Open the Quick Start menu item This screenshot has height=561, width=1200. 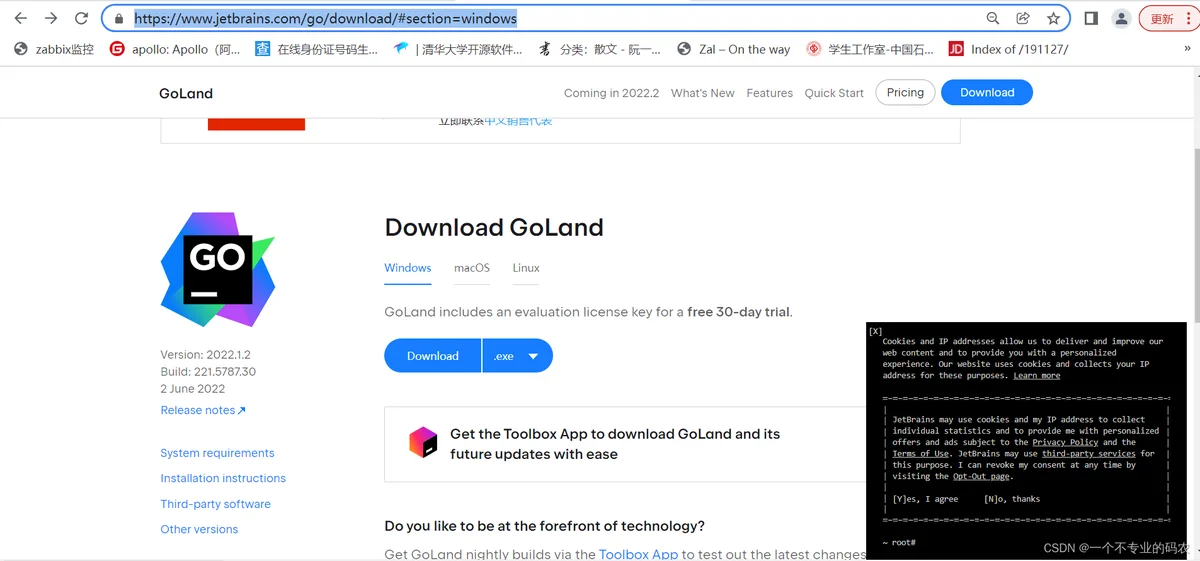click(x=834, y=93)
